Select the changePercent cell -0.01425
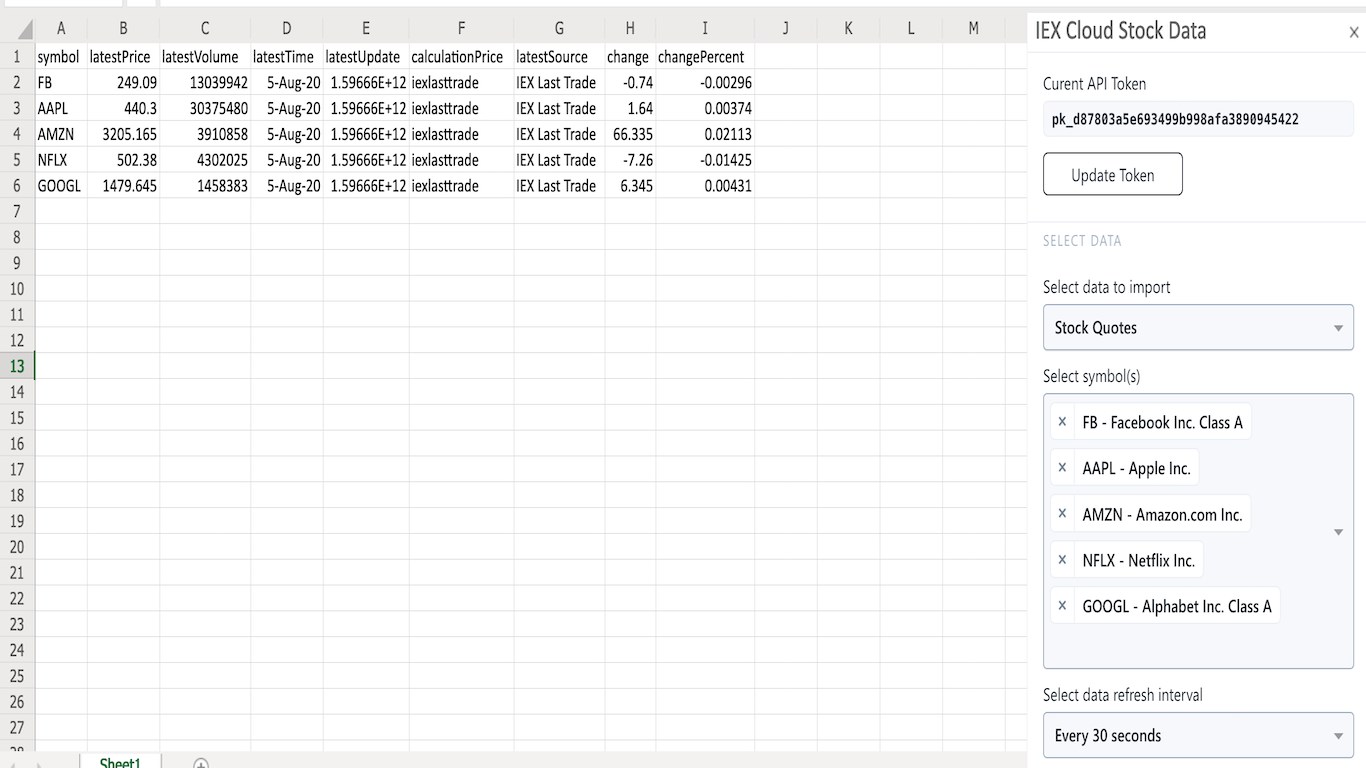This screenshot has height=768, width=1366. [x=705, y=160]
